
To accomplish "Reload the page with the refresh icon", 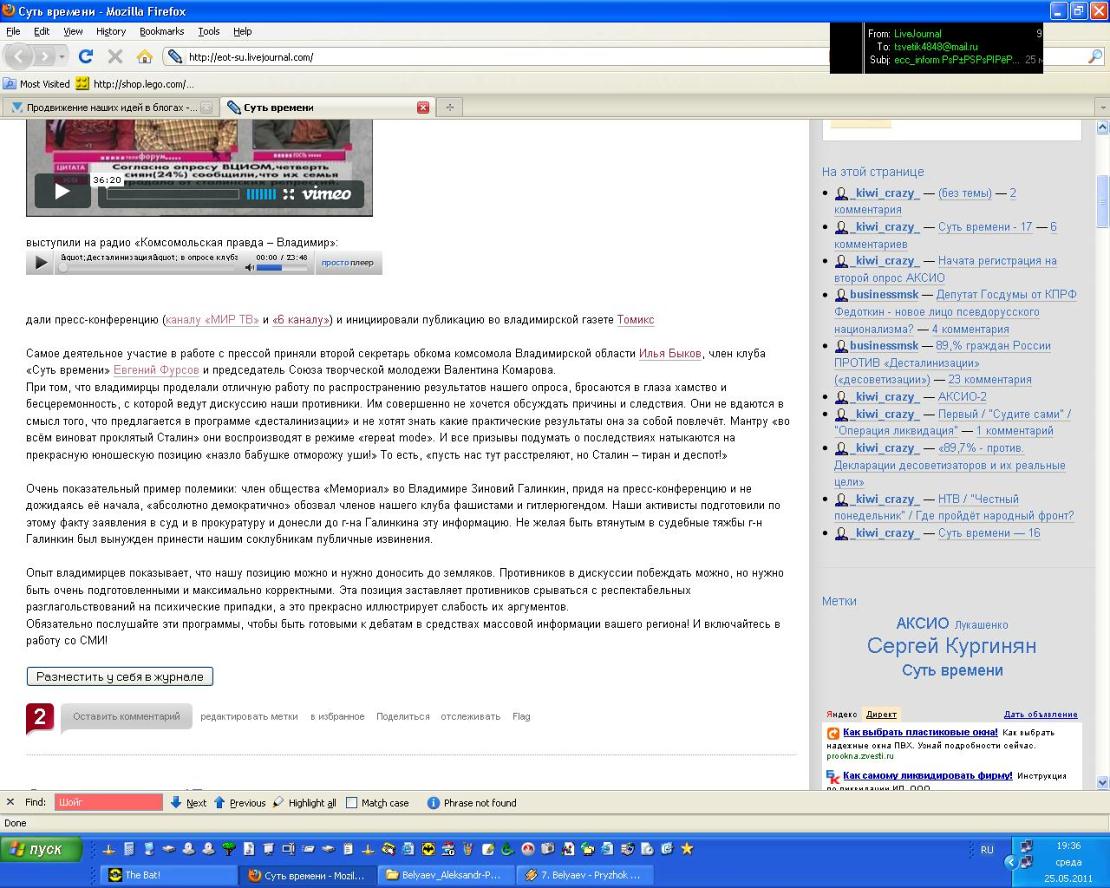I will click(x=86, y=57).
